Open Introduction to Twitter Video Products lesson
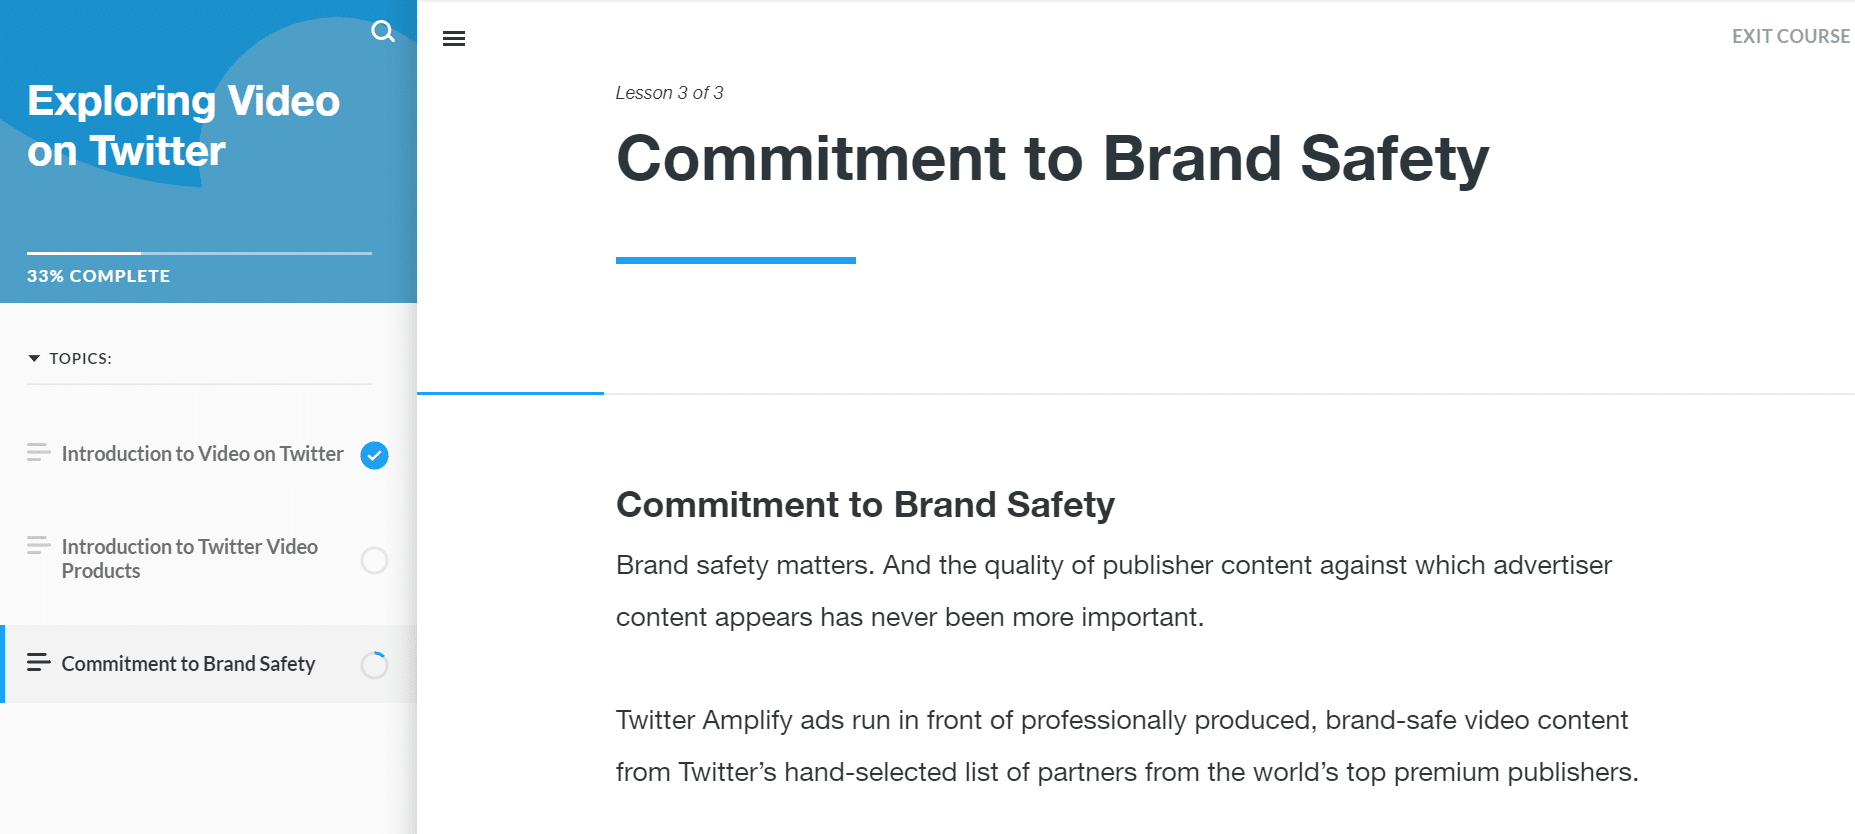This screenshot has width=1855, height=834. coord(190,558)
